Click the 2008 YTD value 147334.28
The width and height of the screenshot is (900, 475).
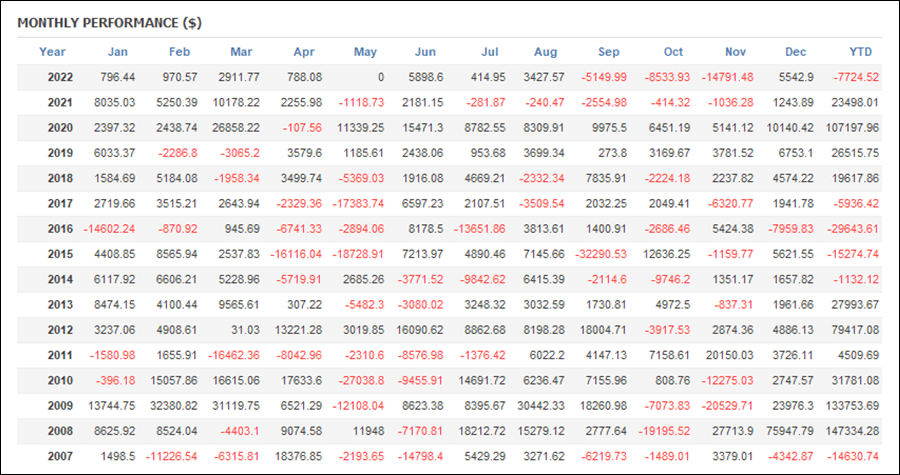coord(852,431)
